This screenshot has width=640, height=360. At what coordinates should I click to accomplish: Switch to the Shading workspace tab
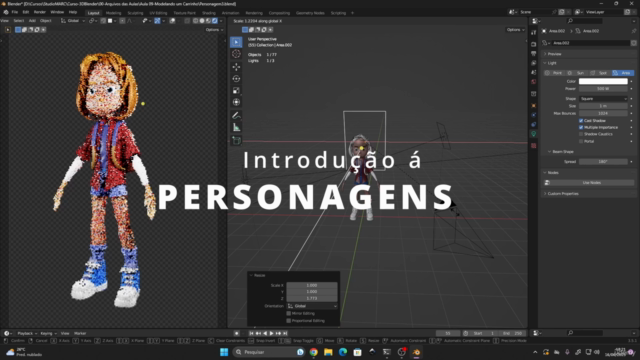point(209,13)
